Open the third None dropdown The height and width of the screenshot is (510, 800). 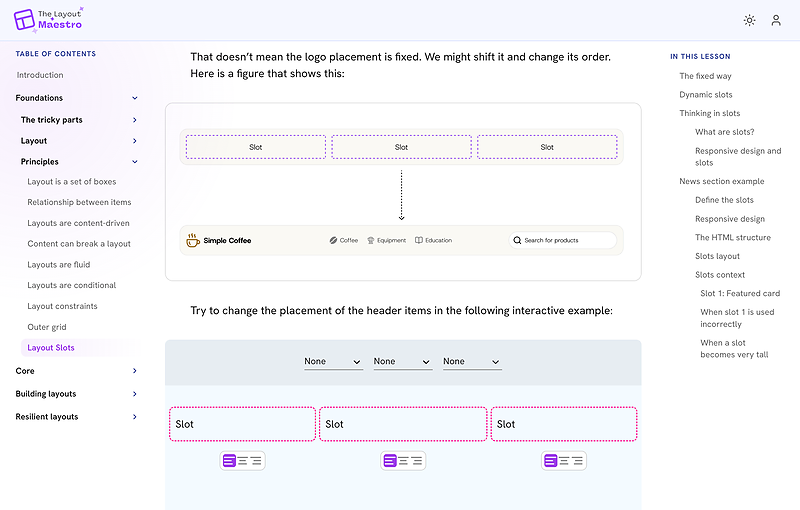(x=472, y=362)
